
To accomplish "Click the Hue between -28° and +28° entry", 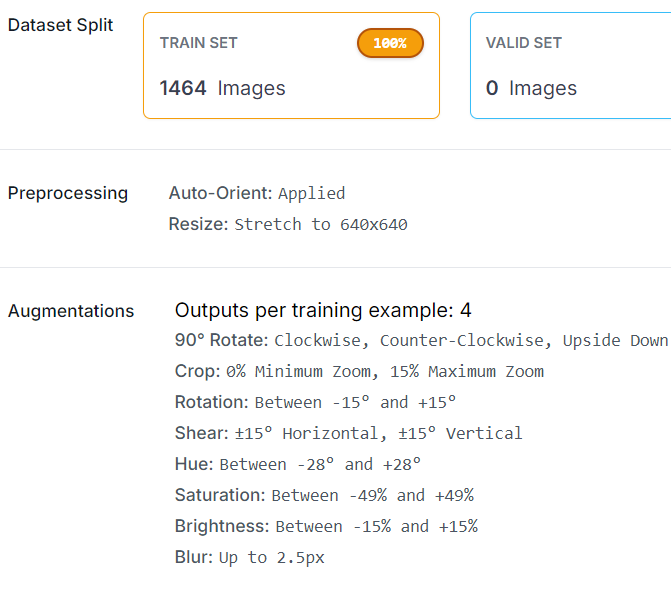I will [x=298, y=464].
